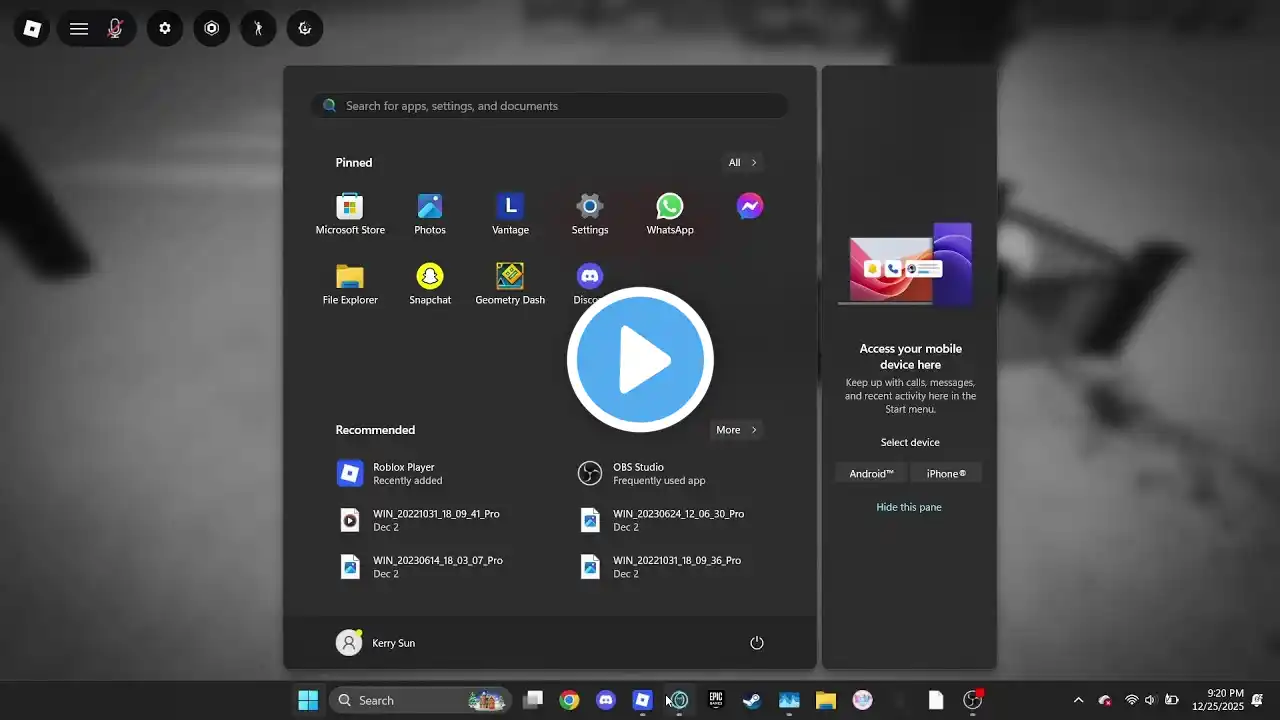Select Android as mobile device
The width and height of the screenshot is (1280, 720).
pyautogui.click(x=871, y=473)
